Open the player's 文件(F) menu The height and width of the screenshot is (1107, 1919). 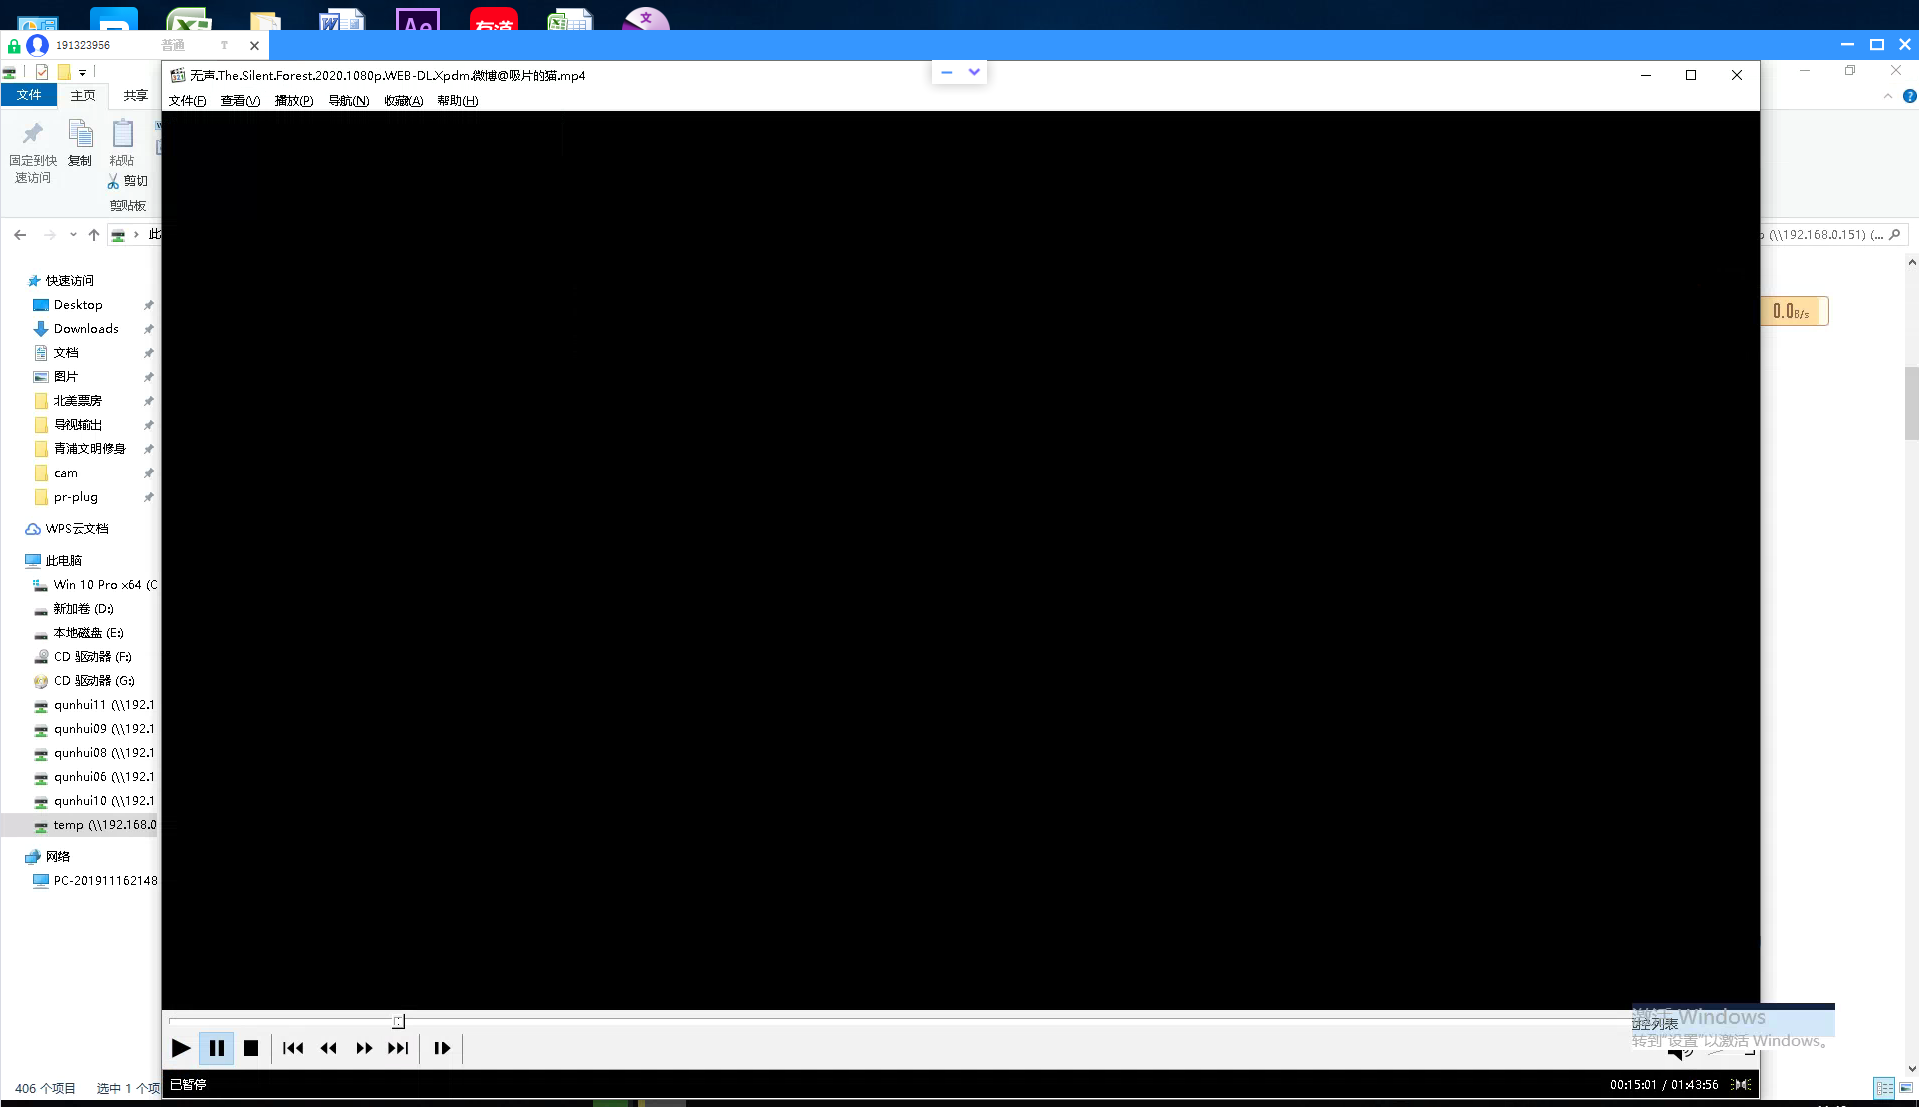[x=187, y=101]
